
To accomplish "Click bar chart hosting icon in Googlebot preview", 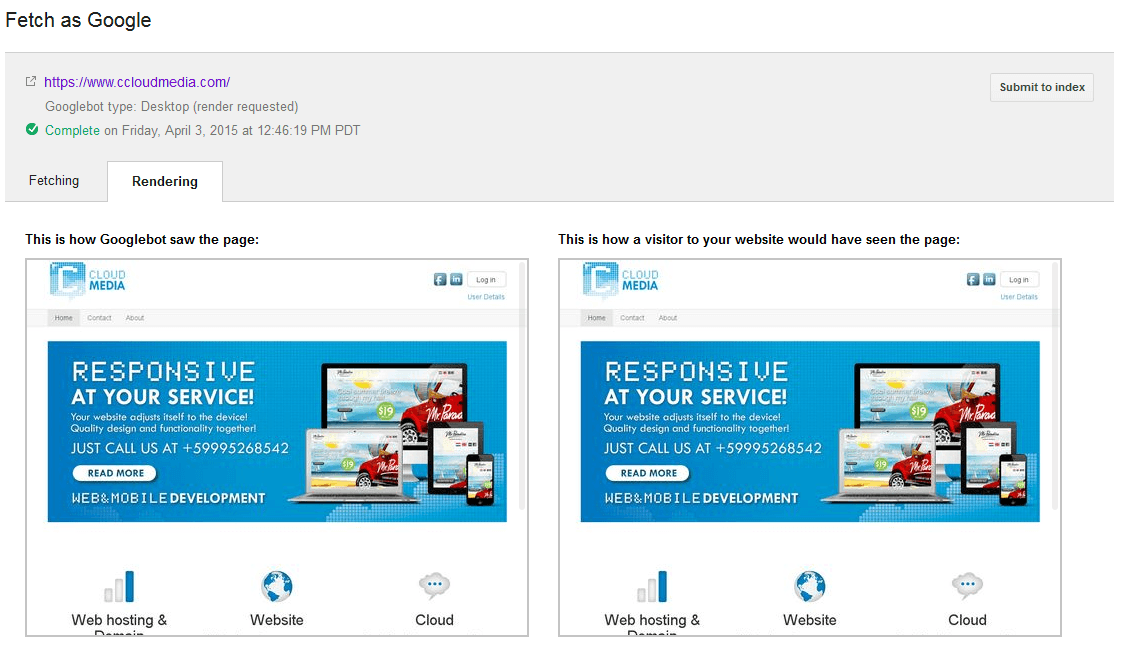I will [x=119, y=587].
